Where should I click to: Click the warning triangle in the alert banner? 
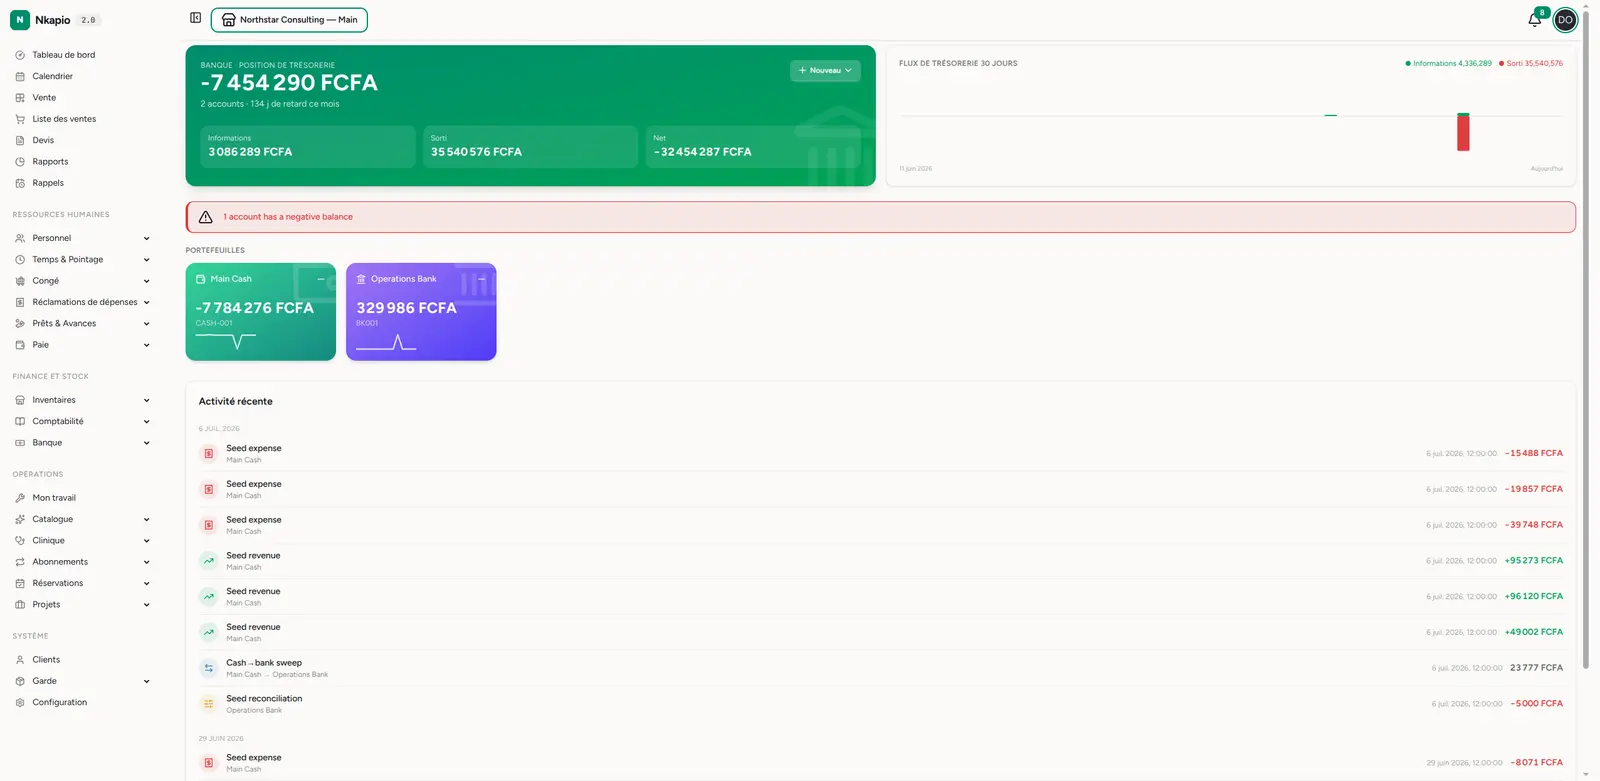(x=206, y=217)
